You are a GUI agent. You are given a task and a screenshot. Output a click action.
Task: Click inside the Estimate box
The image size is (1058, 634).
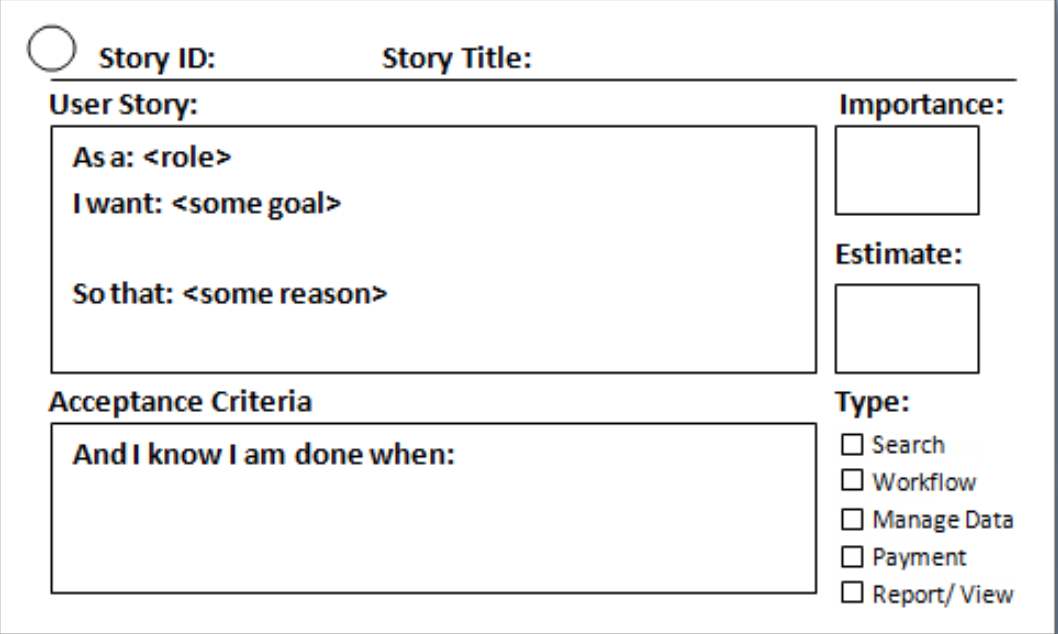[x=907, y=328]
